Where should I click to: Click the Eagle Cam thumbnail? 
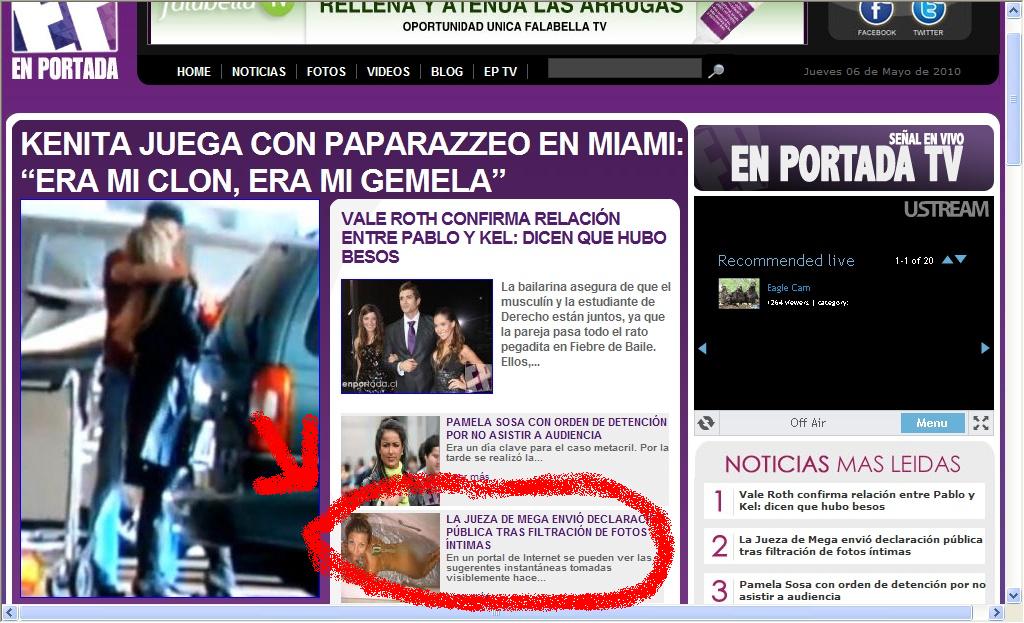pos(739,293)
